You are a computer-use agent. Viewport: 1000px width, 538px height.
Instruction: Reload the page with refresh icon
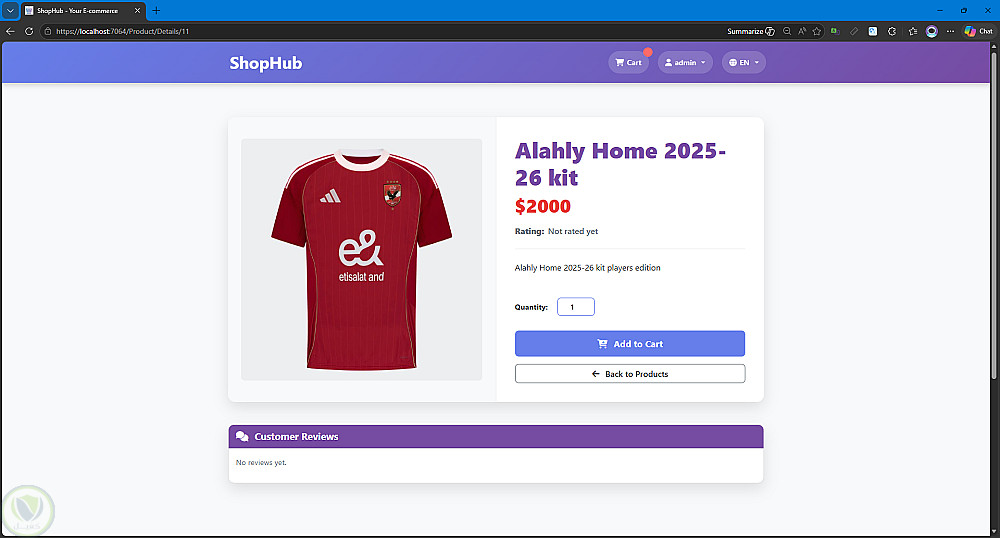coord(29,31)
